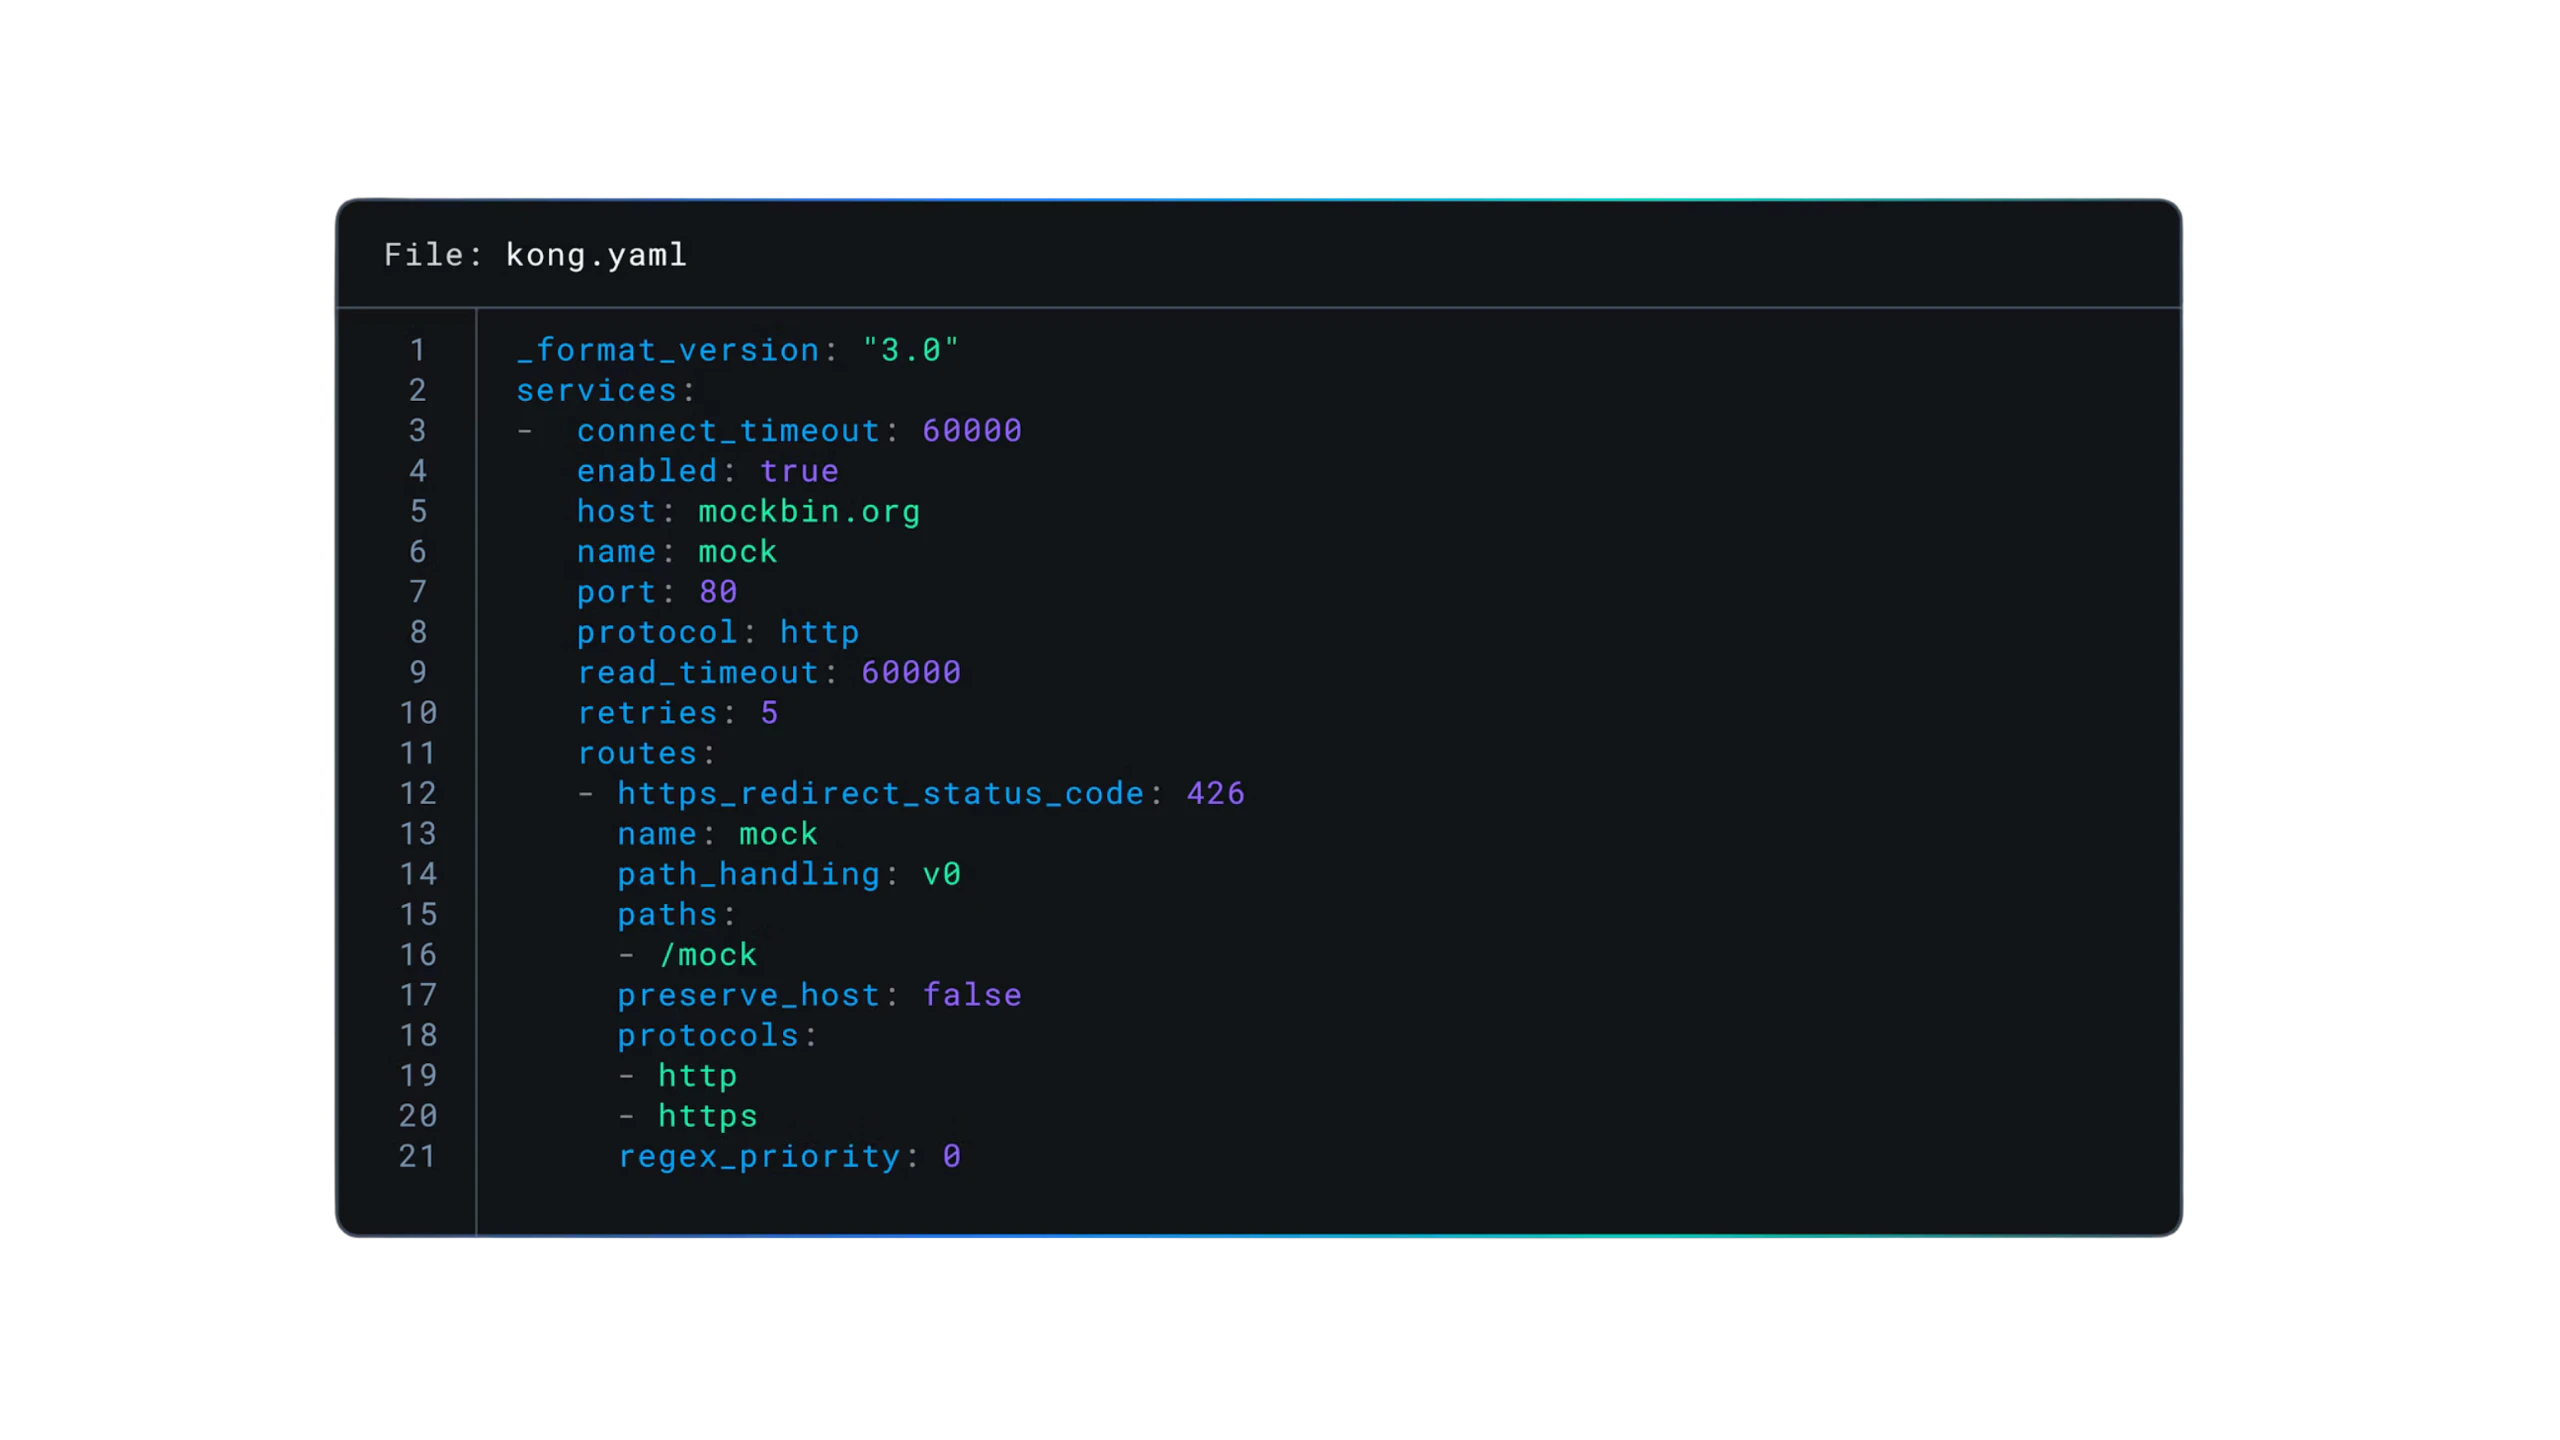Click the false value for preserve_host
This screenshot has height=1440, width=2560.
971,995
